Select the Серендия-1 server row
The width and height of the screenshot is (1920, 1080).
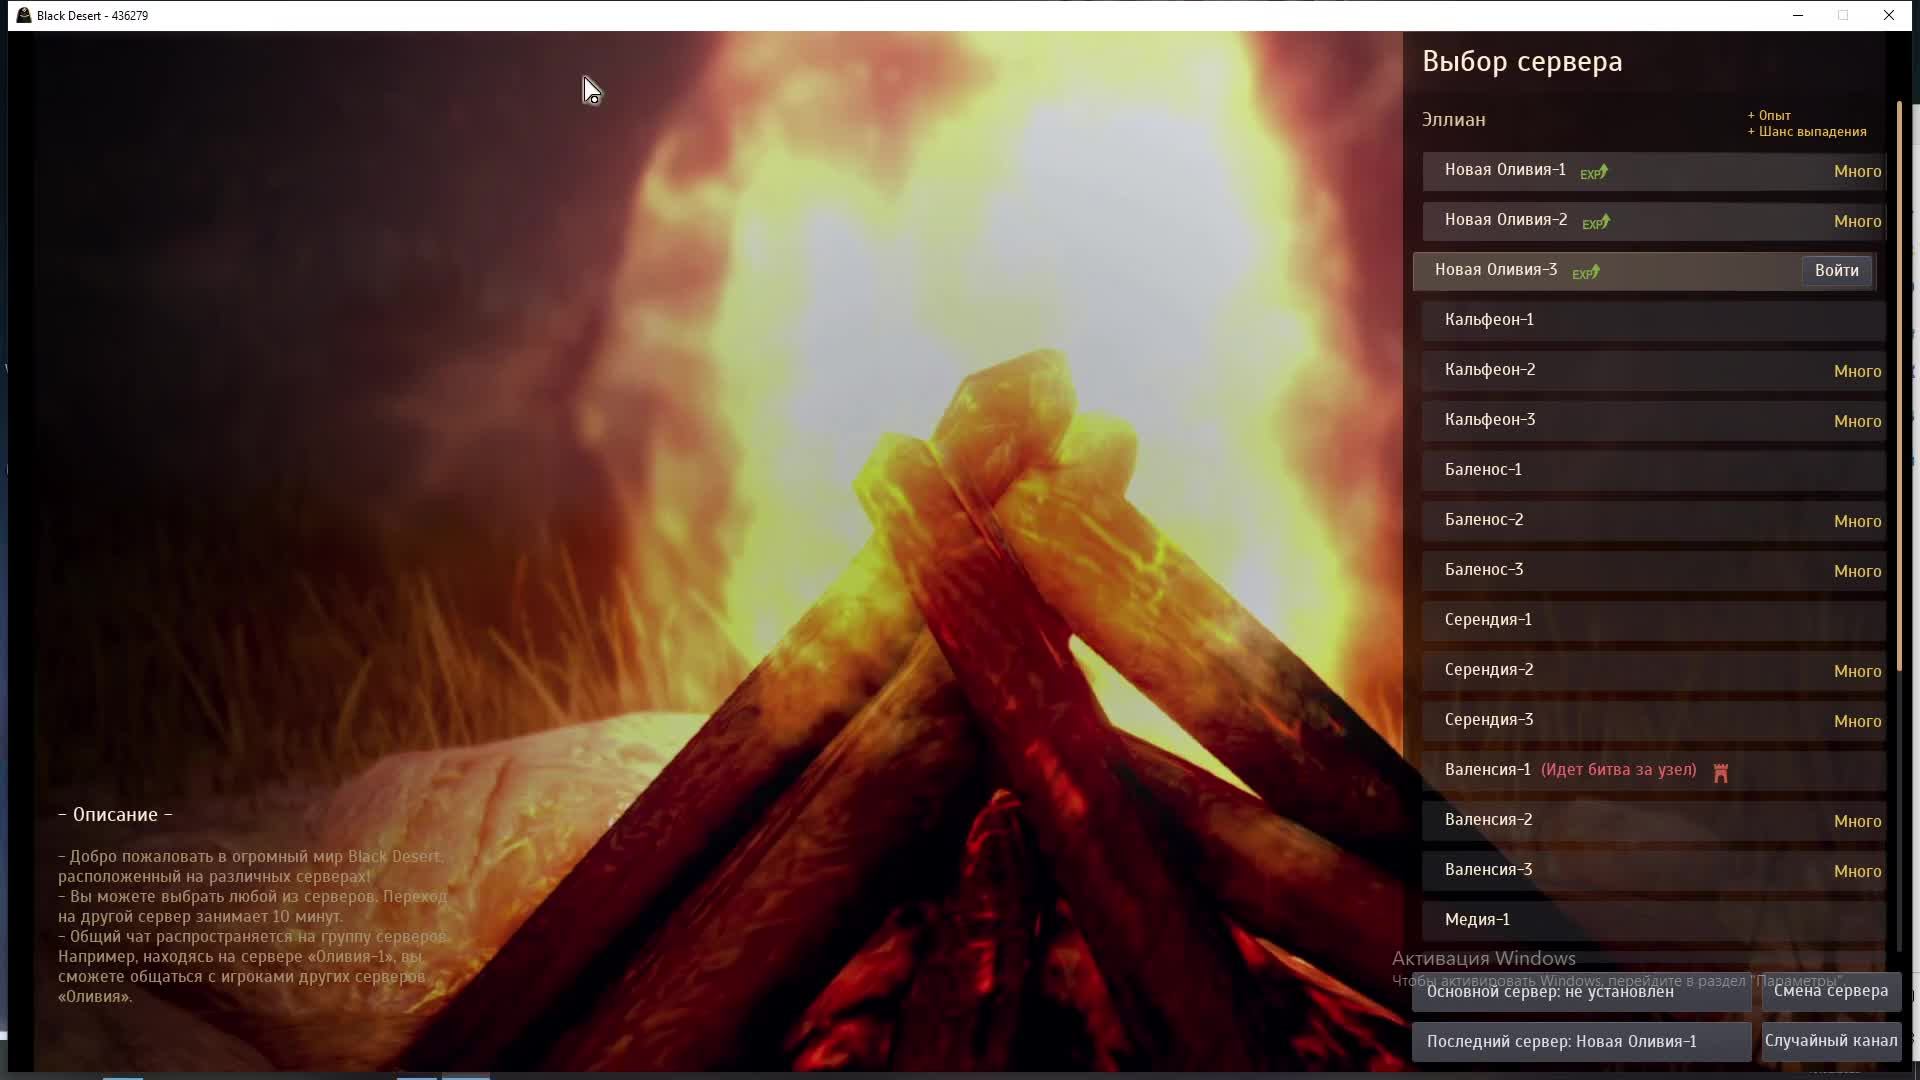pyautogui.click(x=1654, y=621)
